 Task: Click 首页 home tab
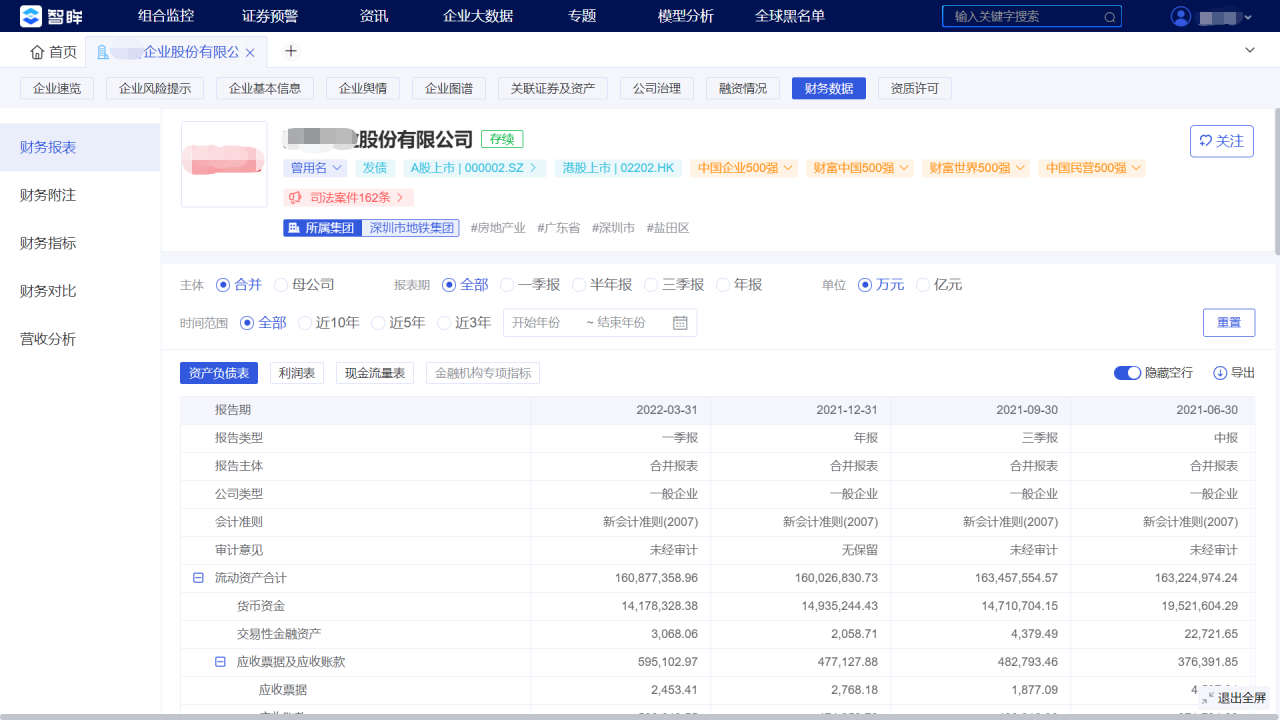53,52
